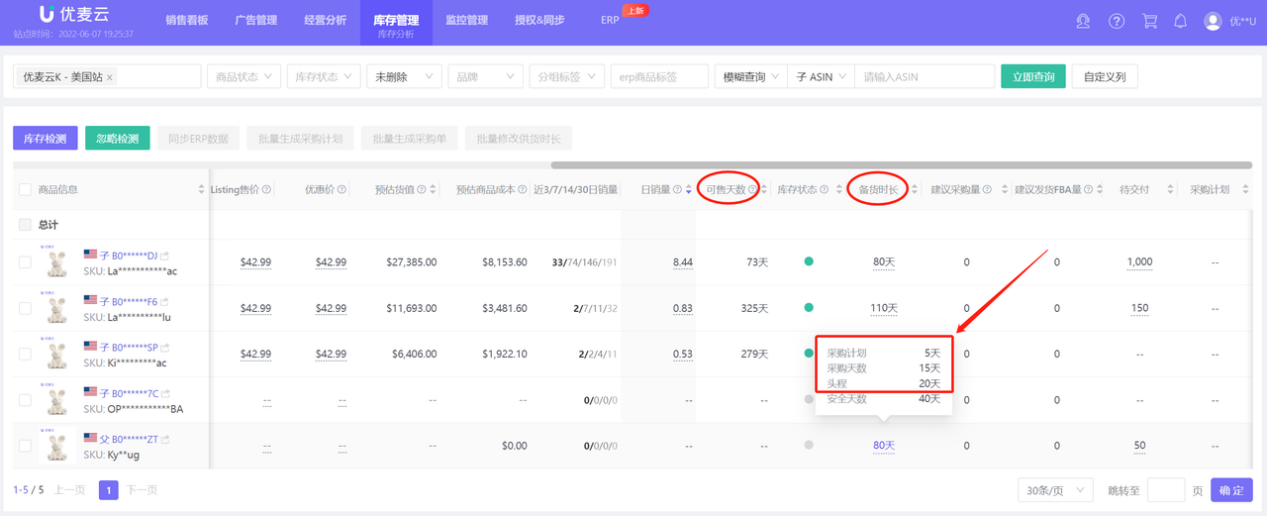Click the help icon beside 日销量

tap(677, 189)
